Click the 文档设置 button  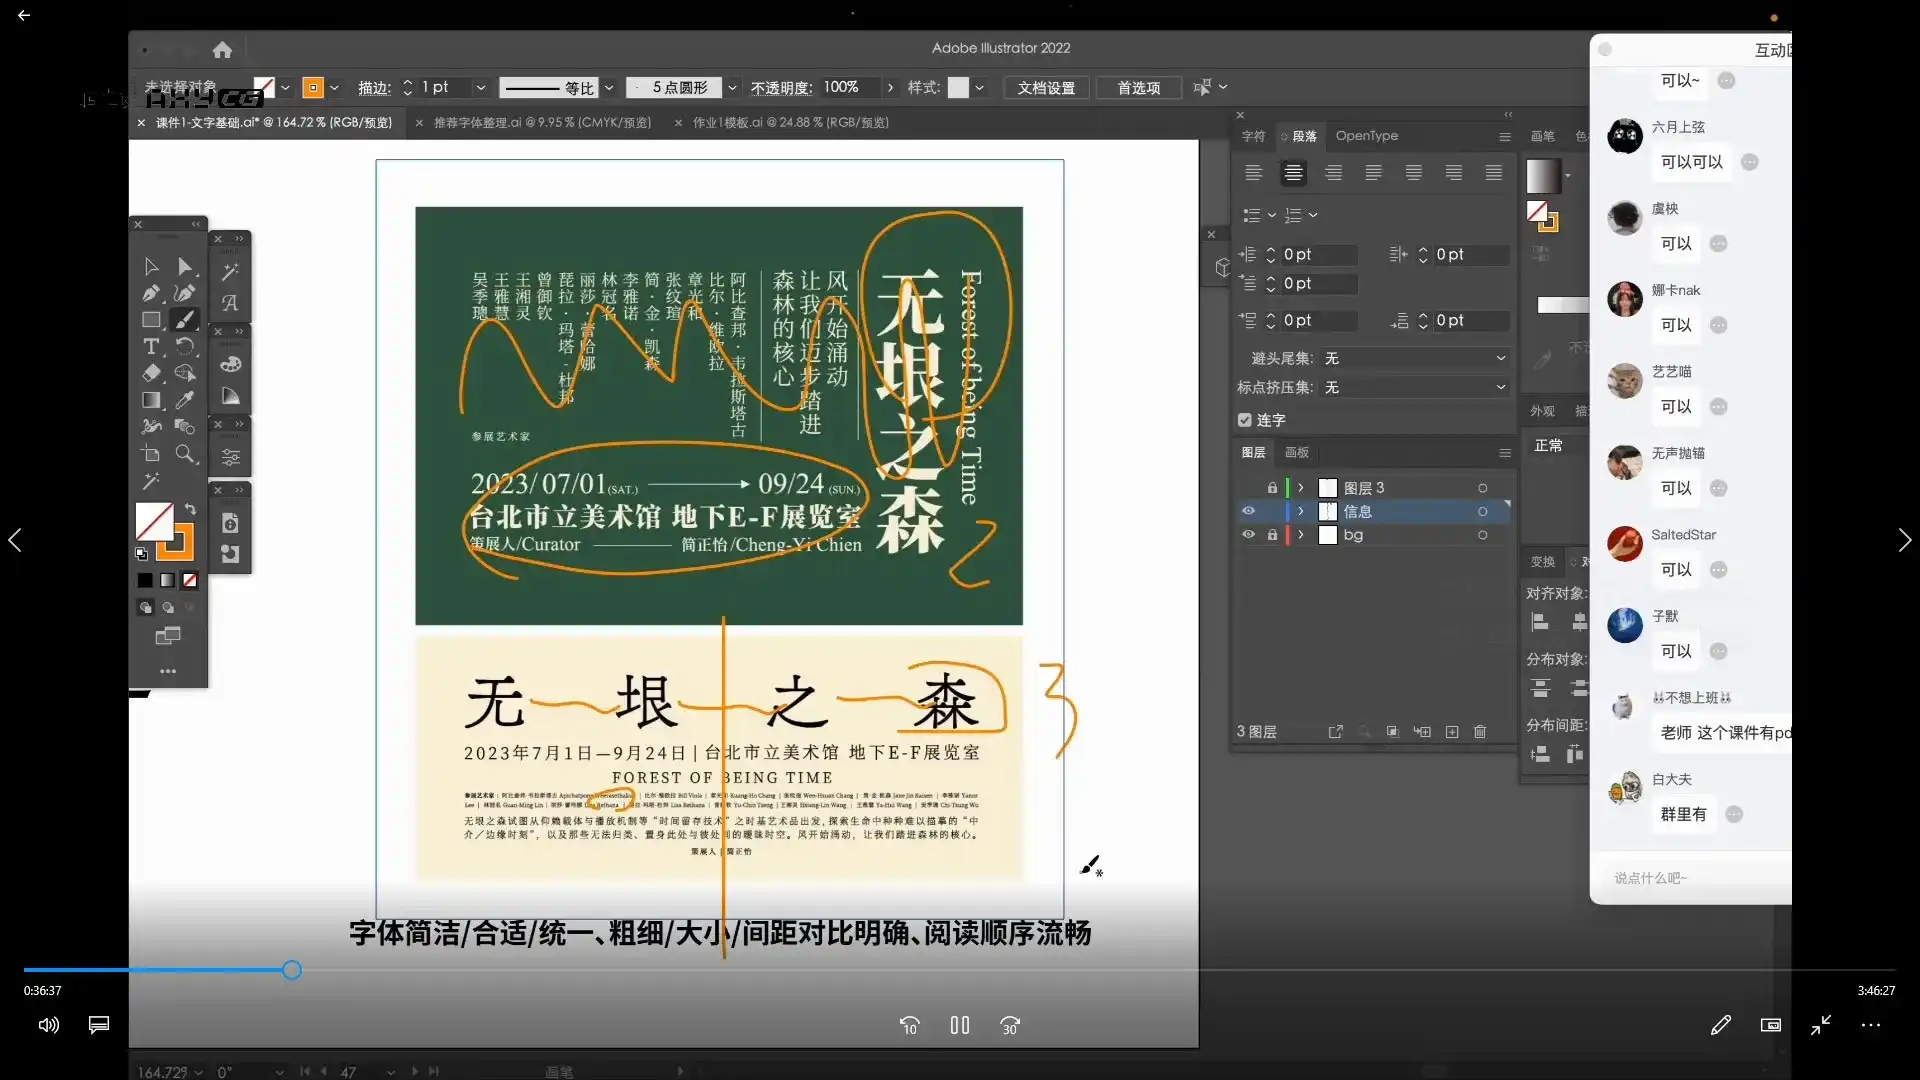(1045, 88)
